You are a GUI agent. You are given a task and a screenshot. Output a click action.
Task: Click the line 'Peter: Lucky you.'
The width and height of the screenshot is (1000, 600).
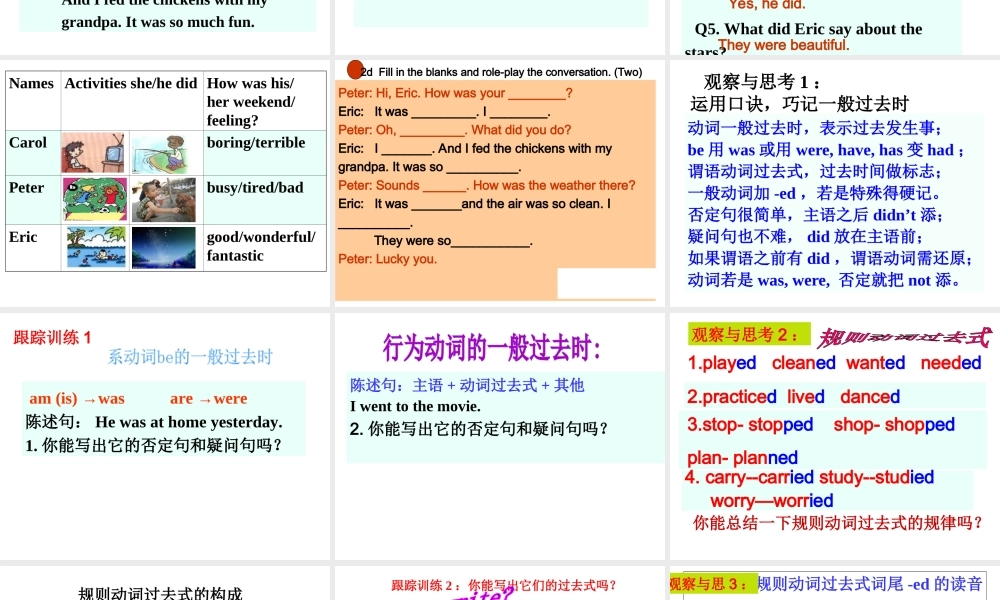click(388, 259)
